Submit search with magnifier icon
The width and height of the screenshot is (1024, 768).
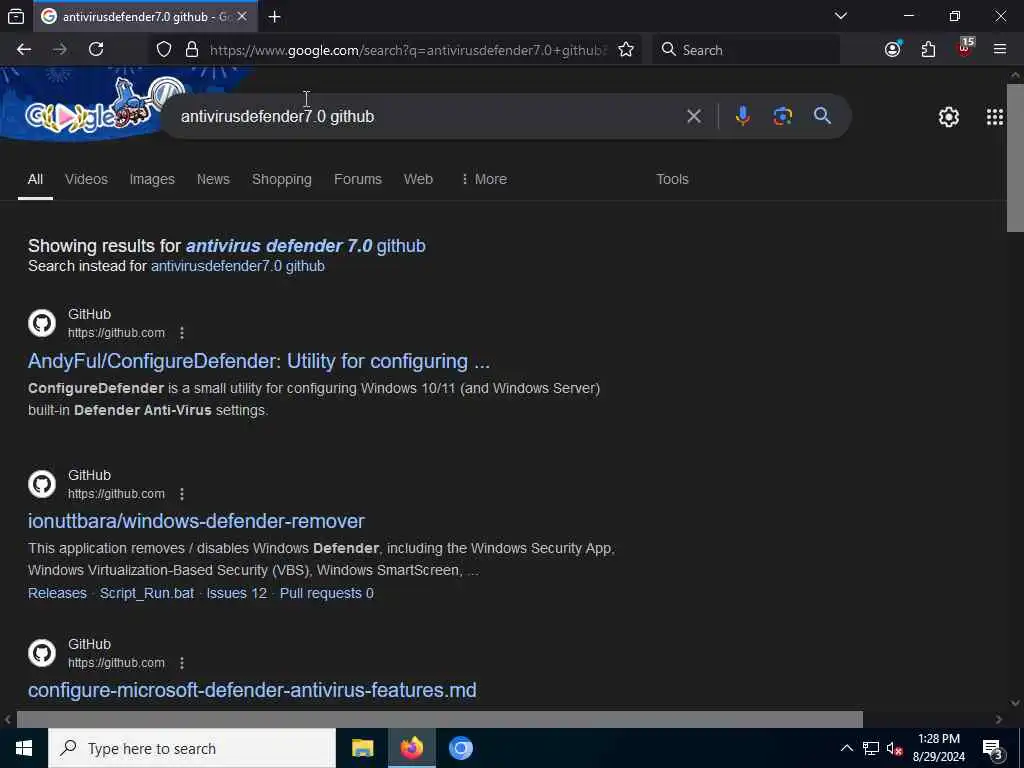click(822, 116)
